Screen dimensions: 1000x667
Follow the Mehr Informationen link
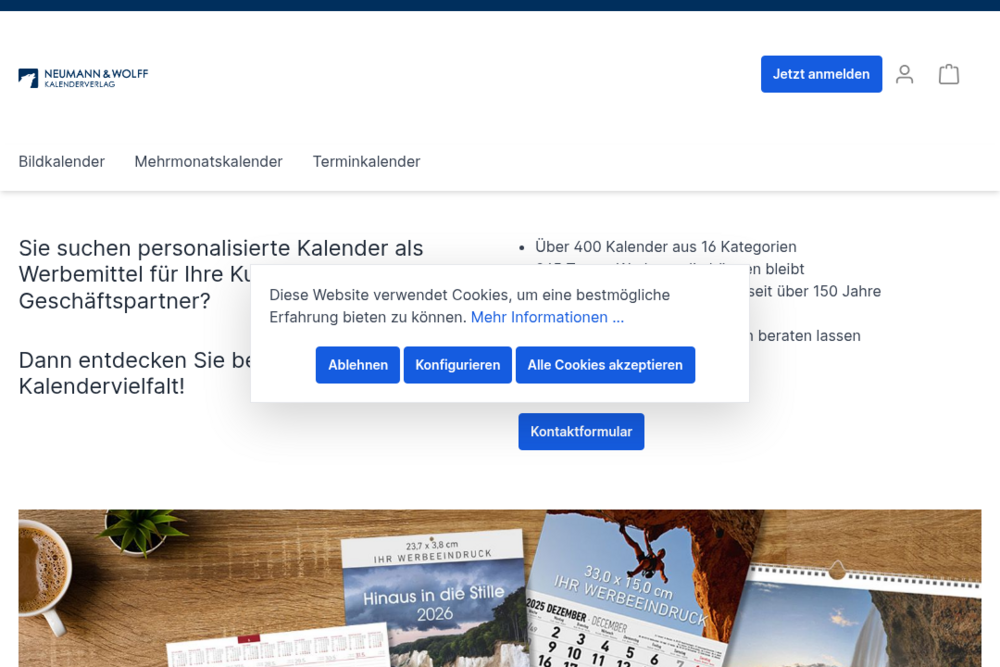[547, 317]
